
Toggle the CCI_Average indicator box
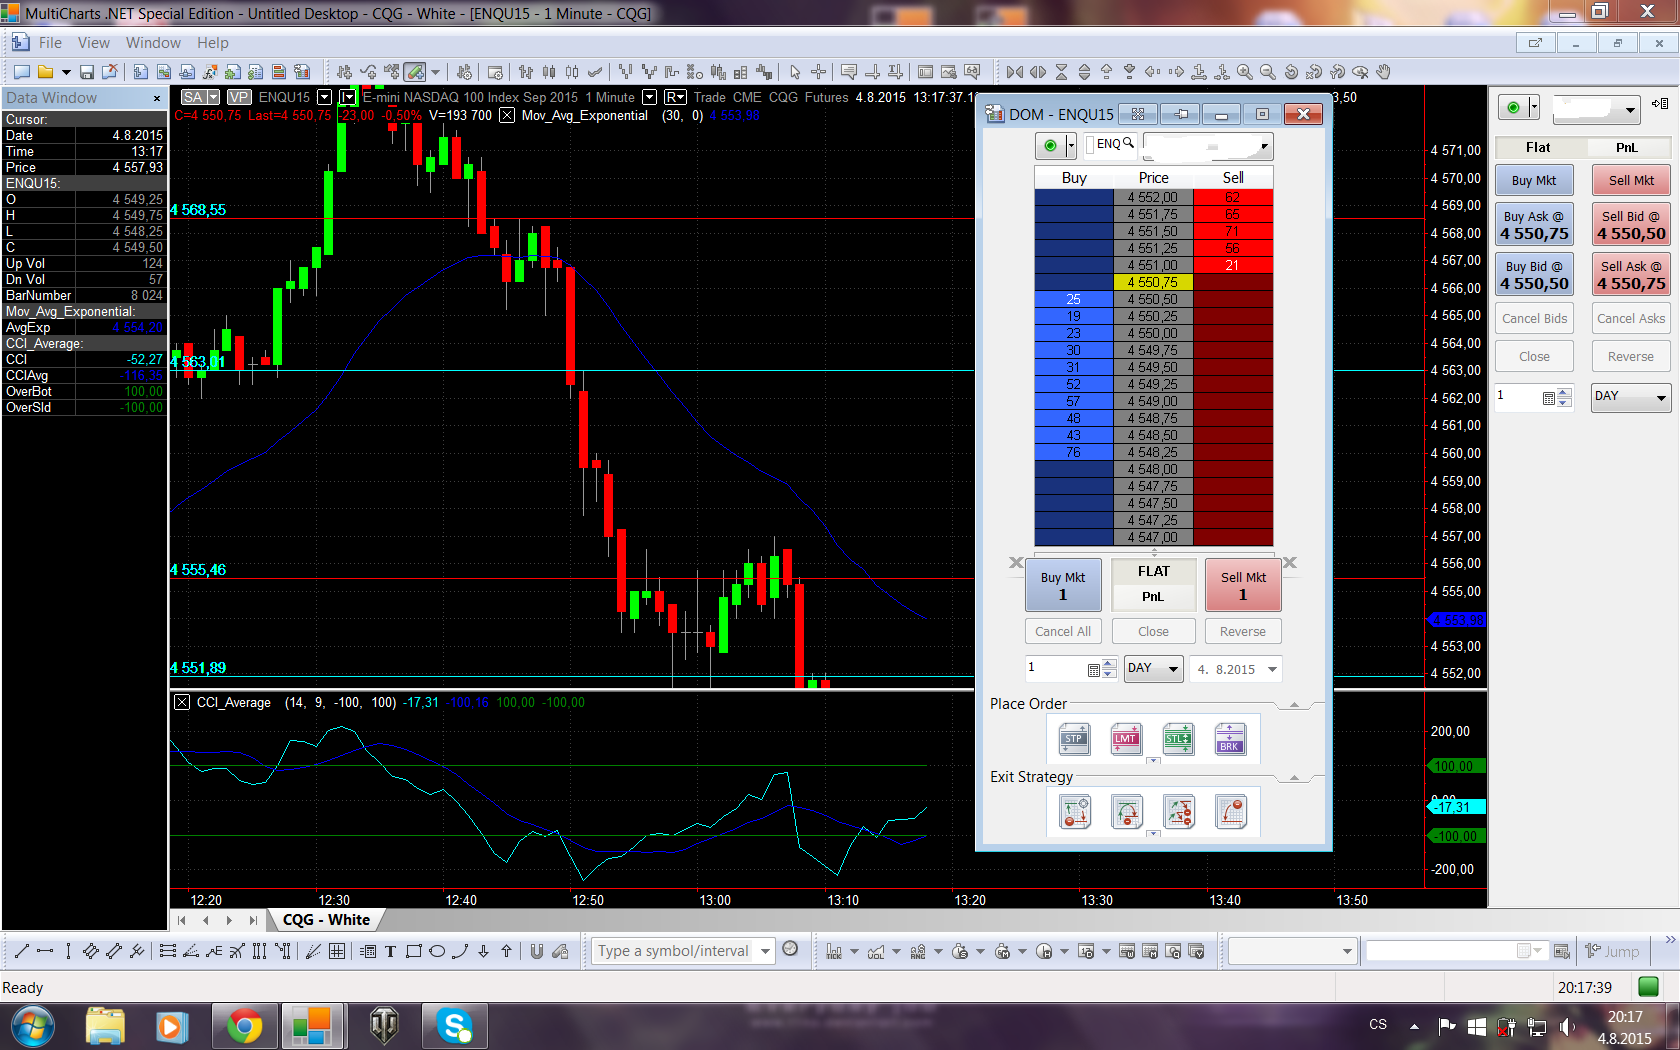[x=182, y=702]
